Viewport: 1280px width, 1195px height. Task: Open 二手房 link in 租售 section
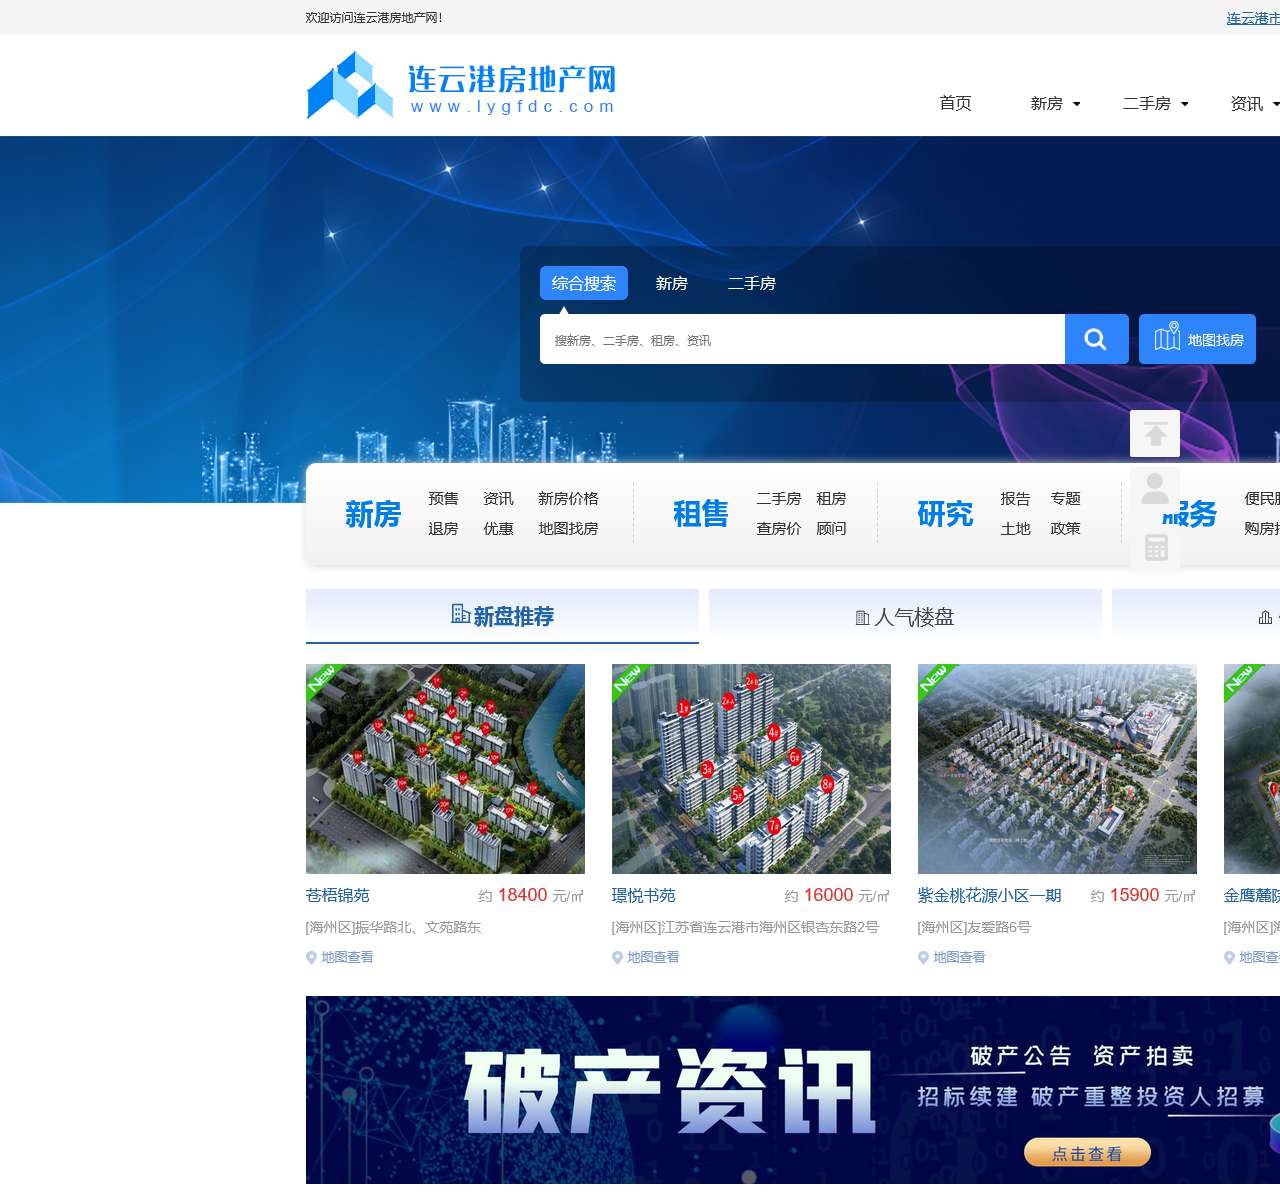[779, 498]
